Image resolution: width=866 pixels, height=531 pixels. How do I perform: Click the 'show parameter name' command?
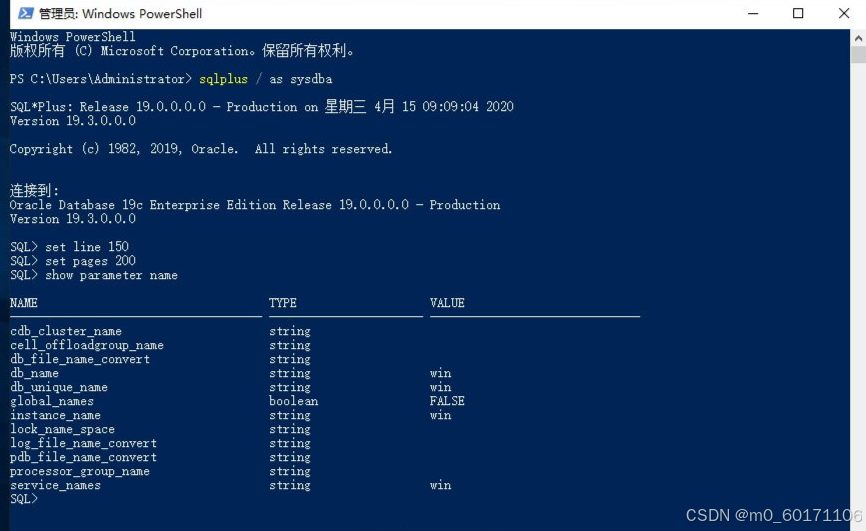pos(111,275)
